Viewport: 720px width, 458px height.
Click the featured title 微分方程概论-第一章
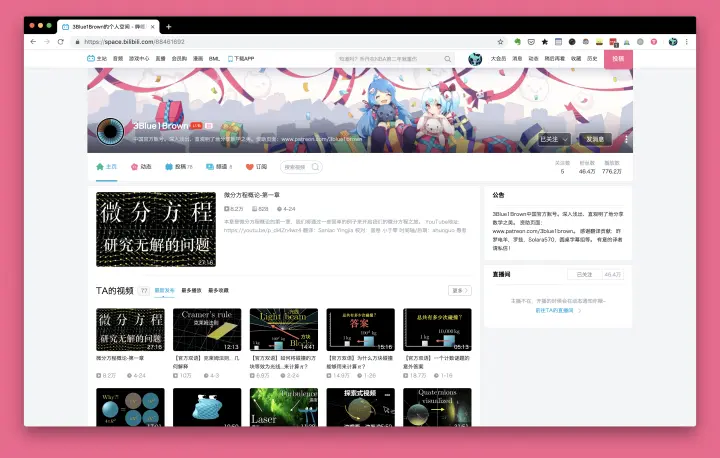pyautogui.click(x=252, y=195)
